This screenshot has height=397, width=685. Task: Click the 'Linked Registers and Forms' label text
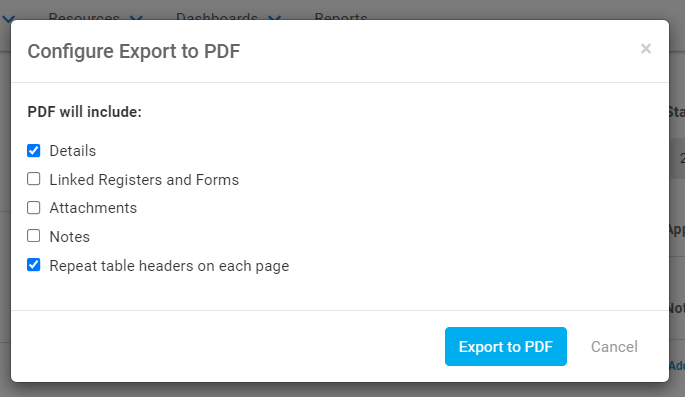tap(144, 180)
